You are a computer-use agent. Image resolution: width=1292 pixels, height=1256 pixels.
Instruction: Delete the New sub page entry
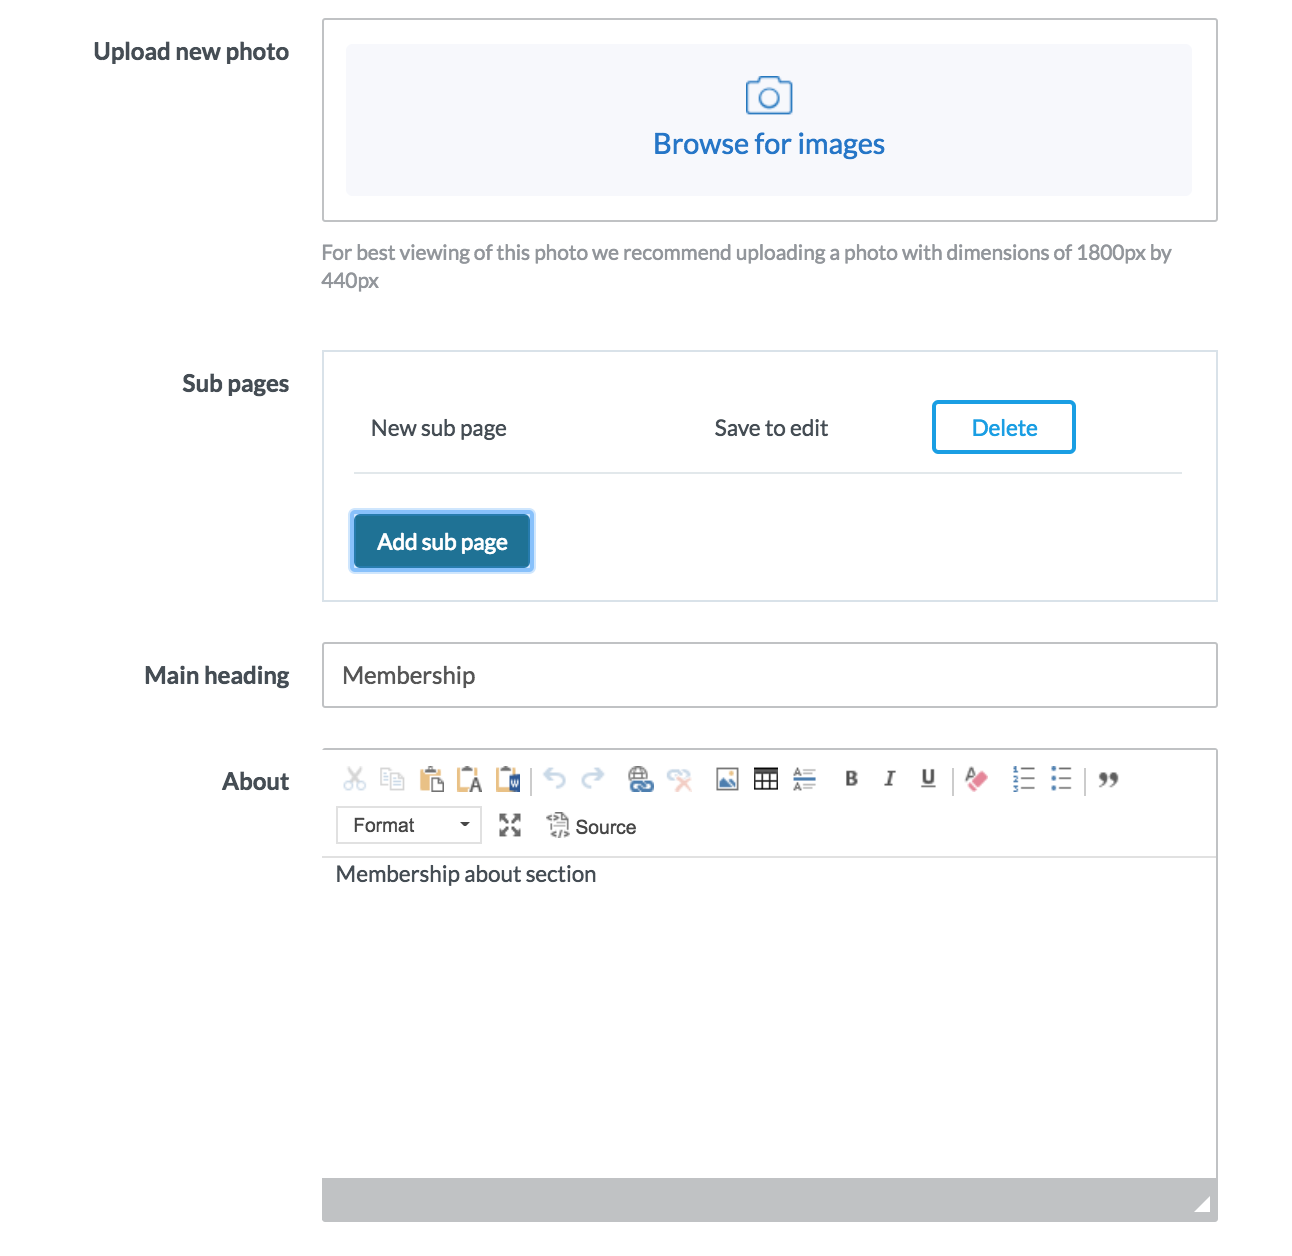coord(1003,428)
